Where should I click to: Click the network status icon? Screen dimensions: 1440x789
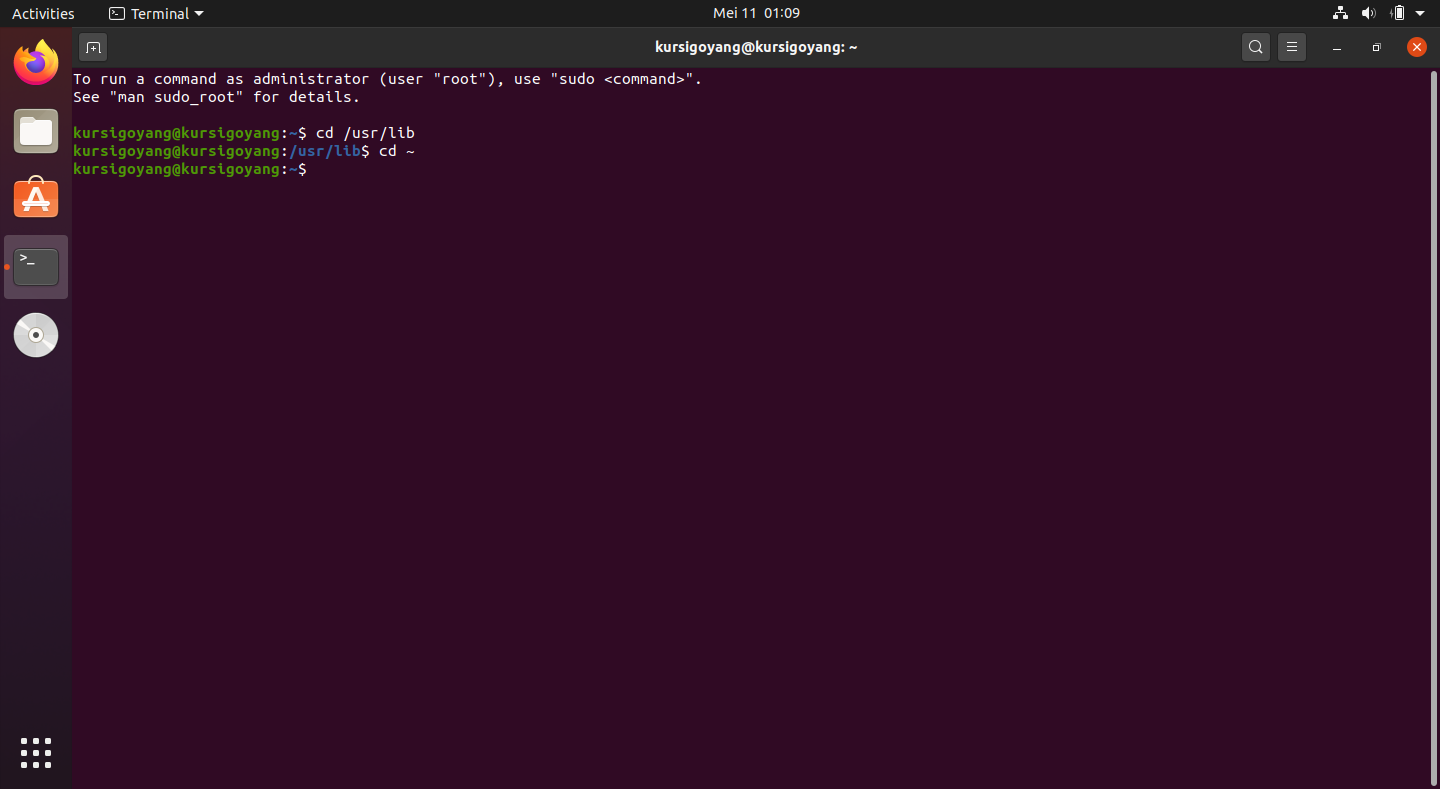tap(1341, 13)
